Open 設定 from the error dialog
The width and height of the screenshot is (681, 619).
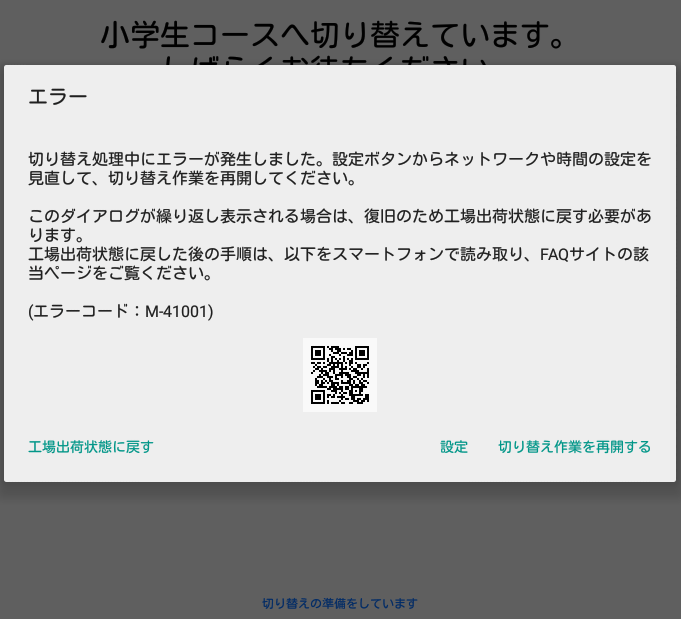click(454, 447)
